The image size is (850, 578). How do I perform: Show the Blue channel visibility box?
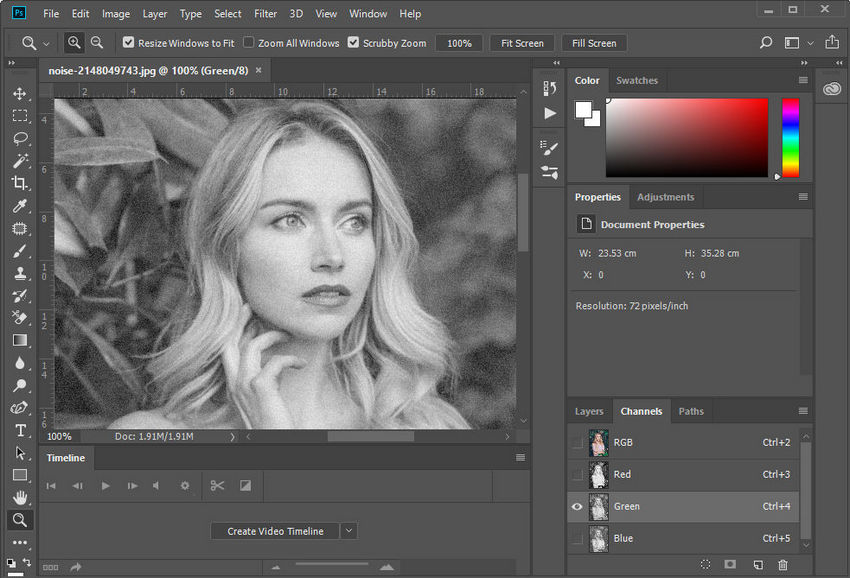point(577,538)
